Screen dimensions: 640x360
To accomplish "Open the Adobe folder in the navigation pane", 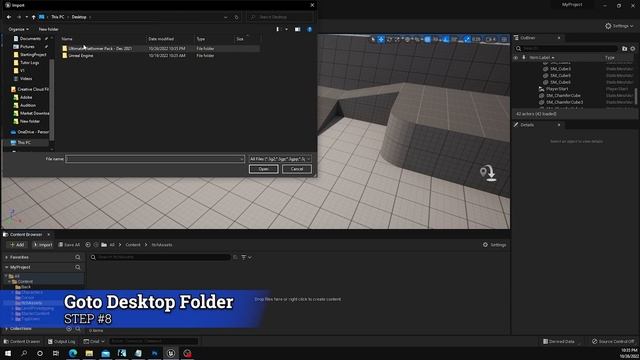I will tap(26, 97).
